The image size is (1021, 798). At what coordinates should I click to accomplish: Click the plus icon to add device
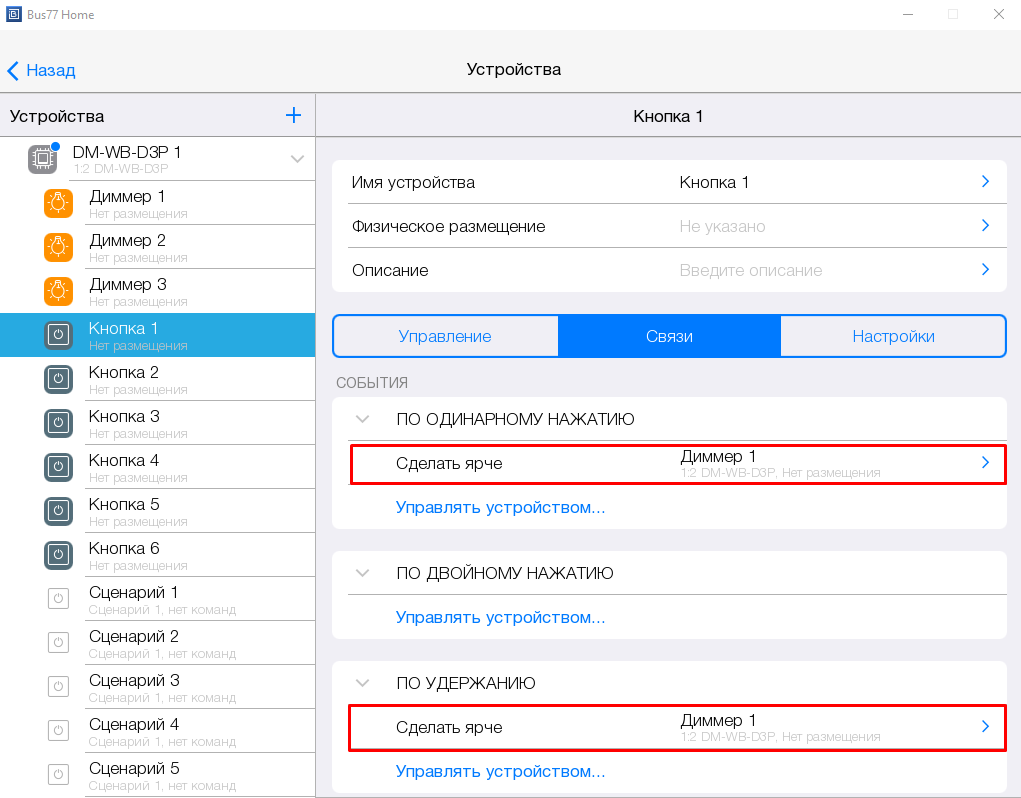[293, 115]
